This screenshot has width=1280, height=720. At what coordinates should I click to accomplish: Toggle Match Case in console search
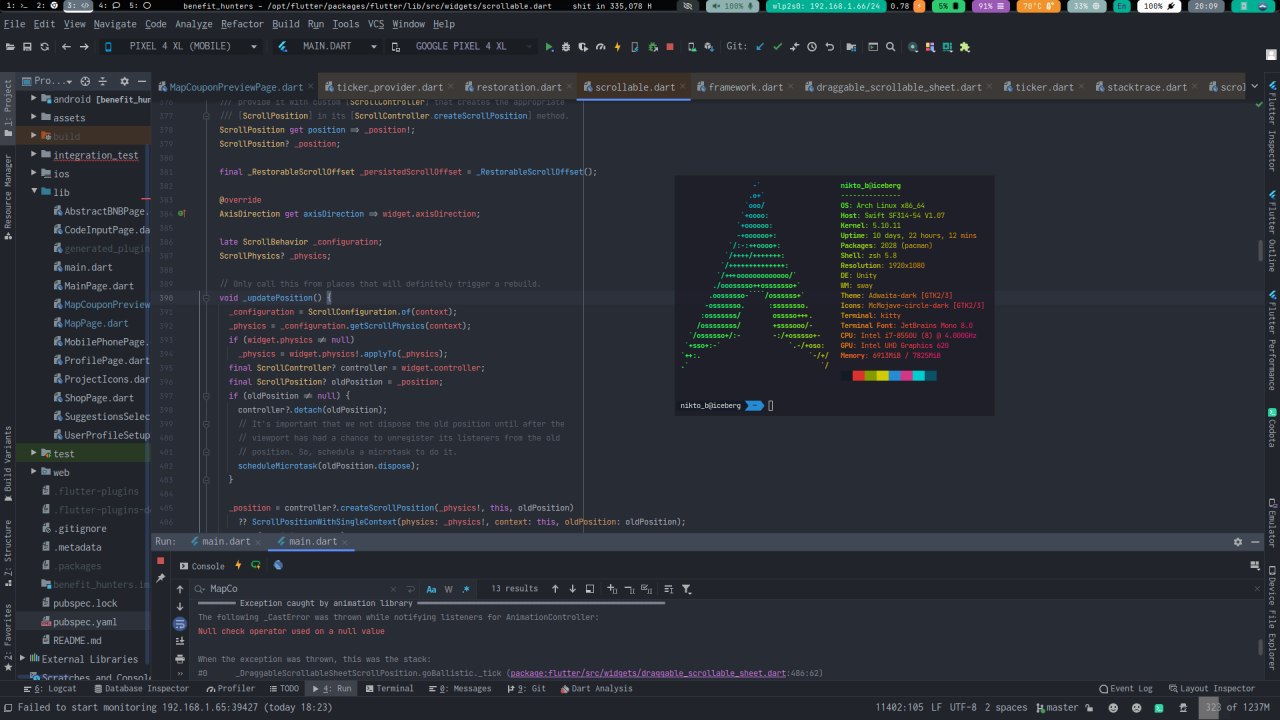[x=431, y=589]
